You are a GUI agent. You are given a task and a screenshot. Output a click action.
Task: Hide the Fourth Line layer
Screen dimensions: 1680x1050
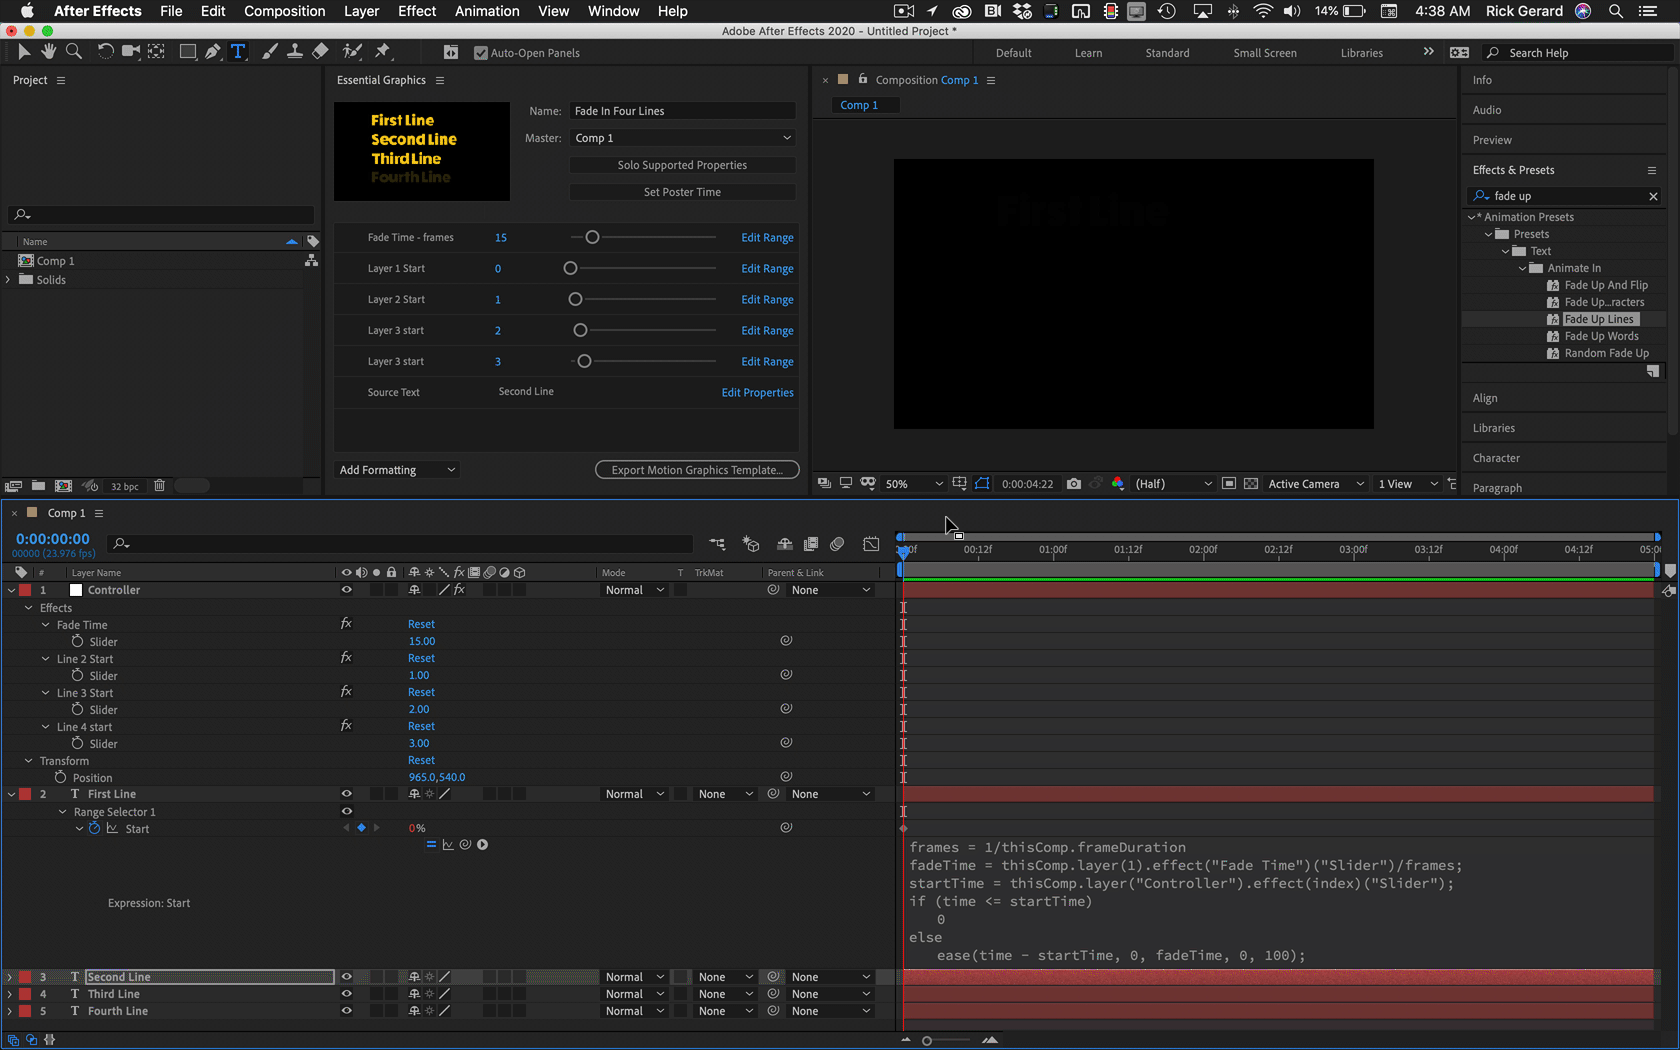[x=347, y=1011]
